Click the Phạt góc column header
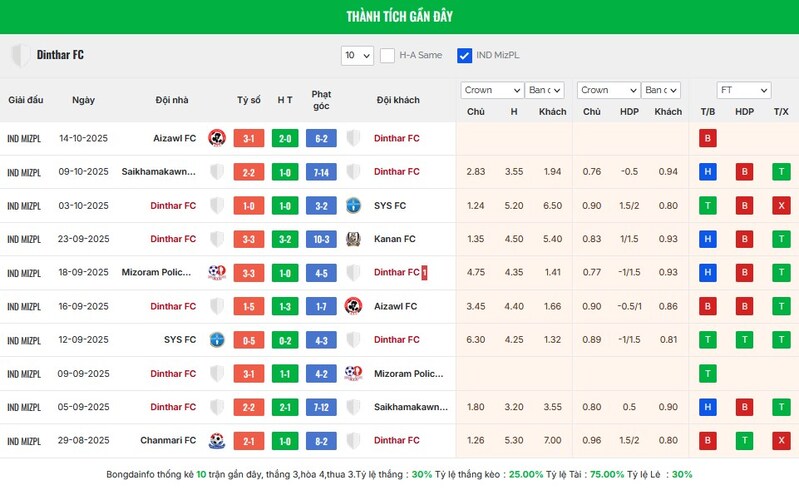 coord(321,100)
